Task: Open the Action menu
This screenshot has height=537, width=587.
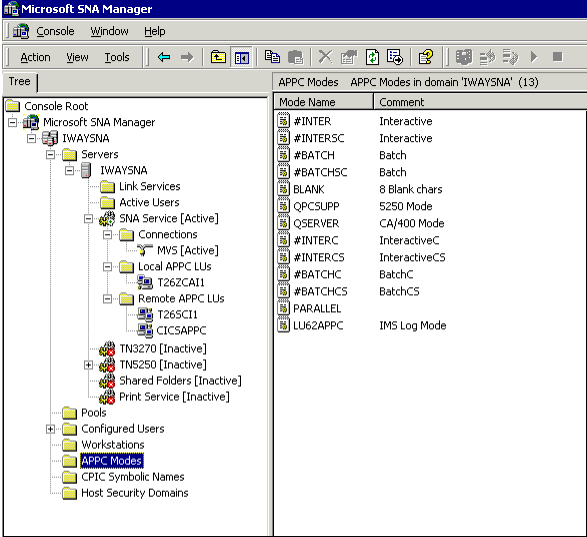Action: (x=35, y=57)
